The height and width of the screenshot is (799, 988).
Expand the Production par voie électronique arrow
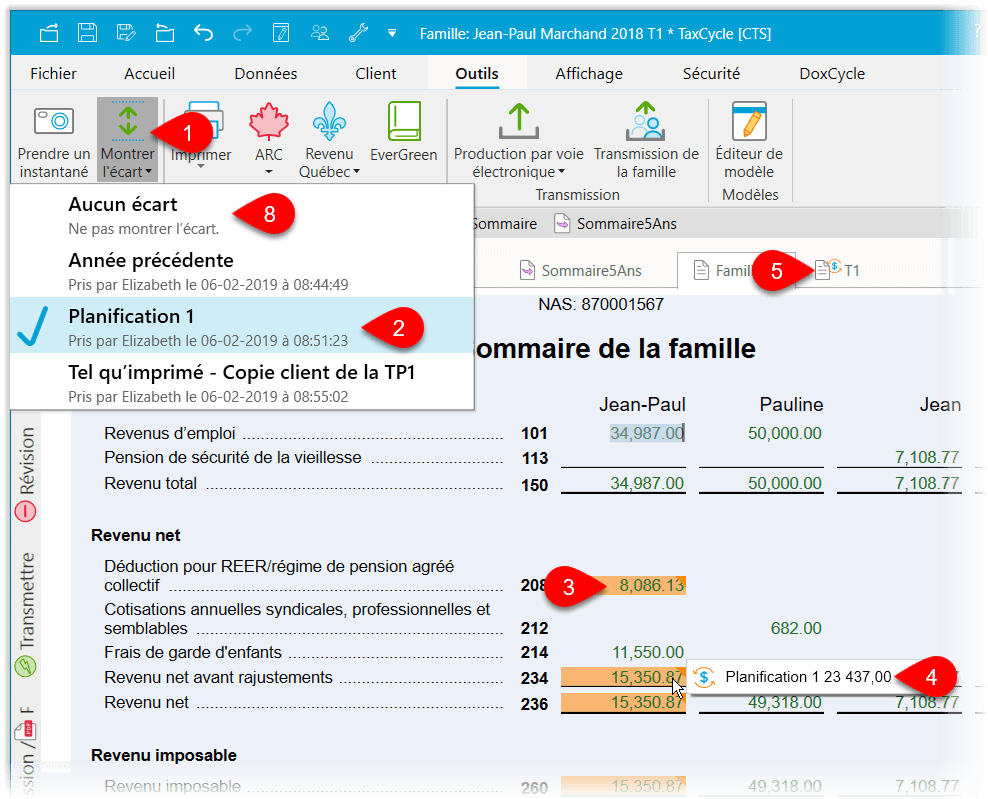pos(561,172)
